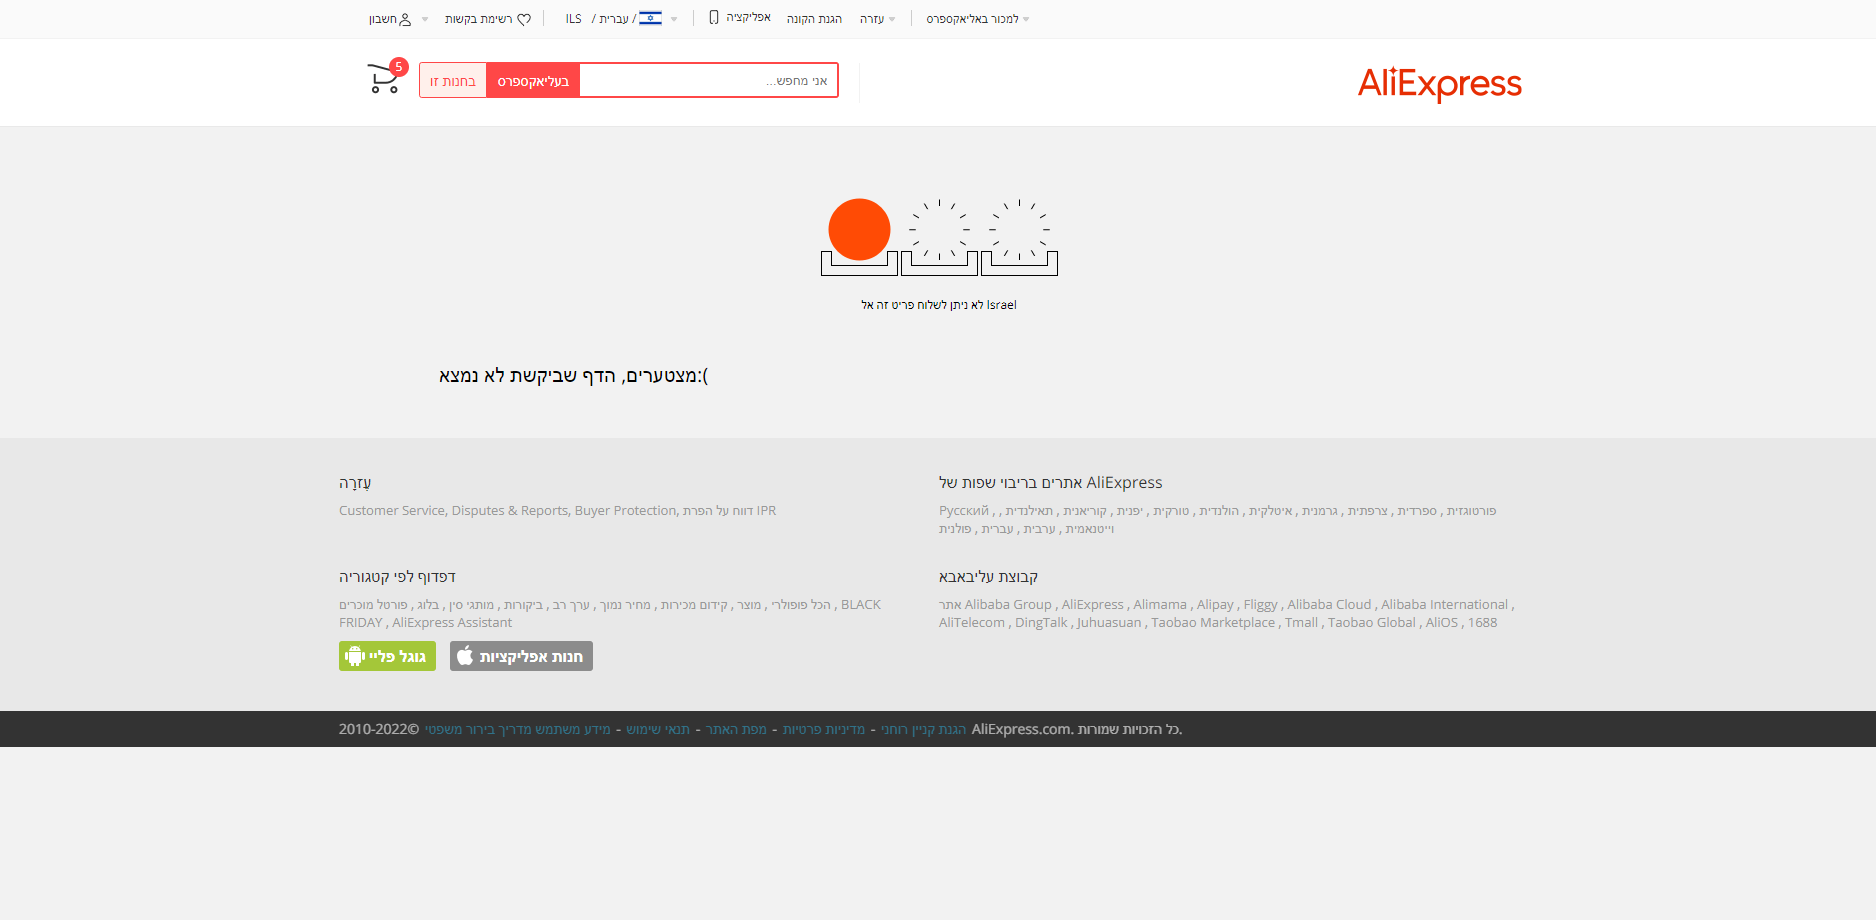Open the Apple App Store (חנות אפליקציות) button
The width and height of the screenshot is (1876, 920).
521,656
